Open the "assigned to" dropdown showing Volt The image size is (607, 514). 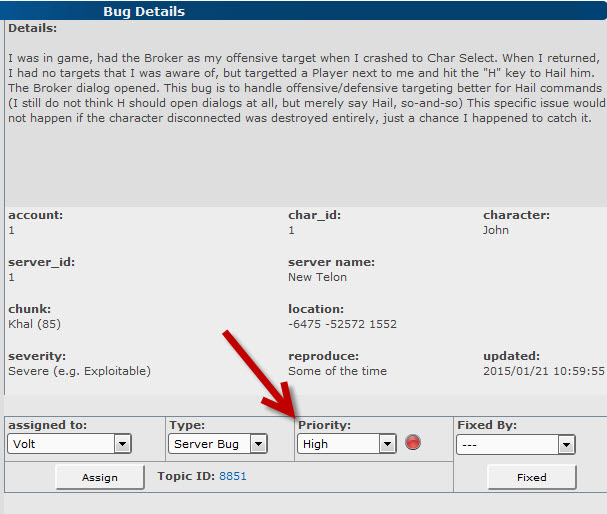[70, 444]
